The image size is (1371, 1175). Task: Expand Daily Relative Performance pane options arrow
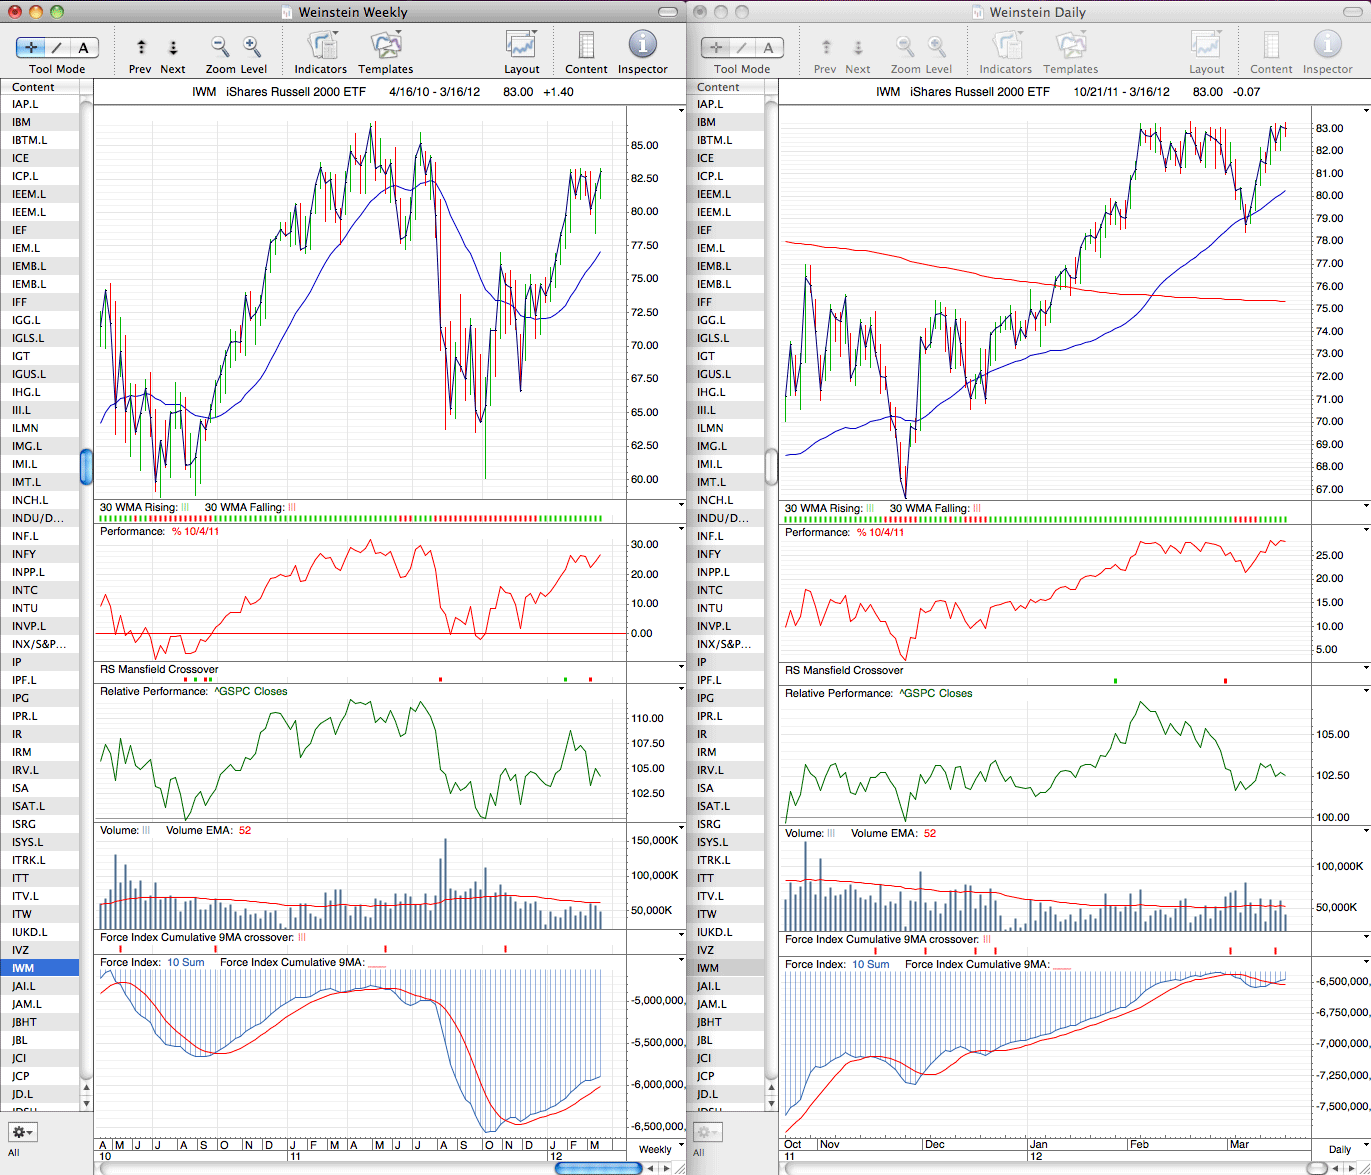point(1366,691)
